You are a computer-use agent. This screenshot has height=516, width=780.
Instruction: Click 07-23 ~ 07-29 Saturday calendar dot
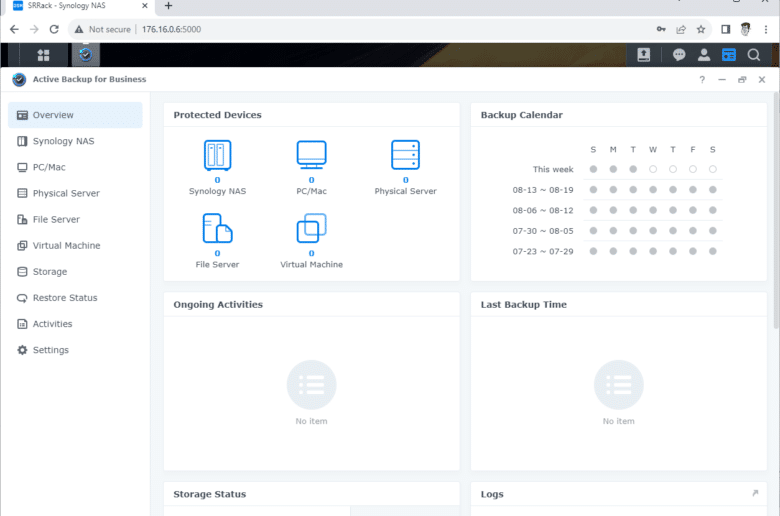[x=712, y=251]
